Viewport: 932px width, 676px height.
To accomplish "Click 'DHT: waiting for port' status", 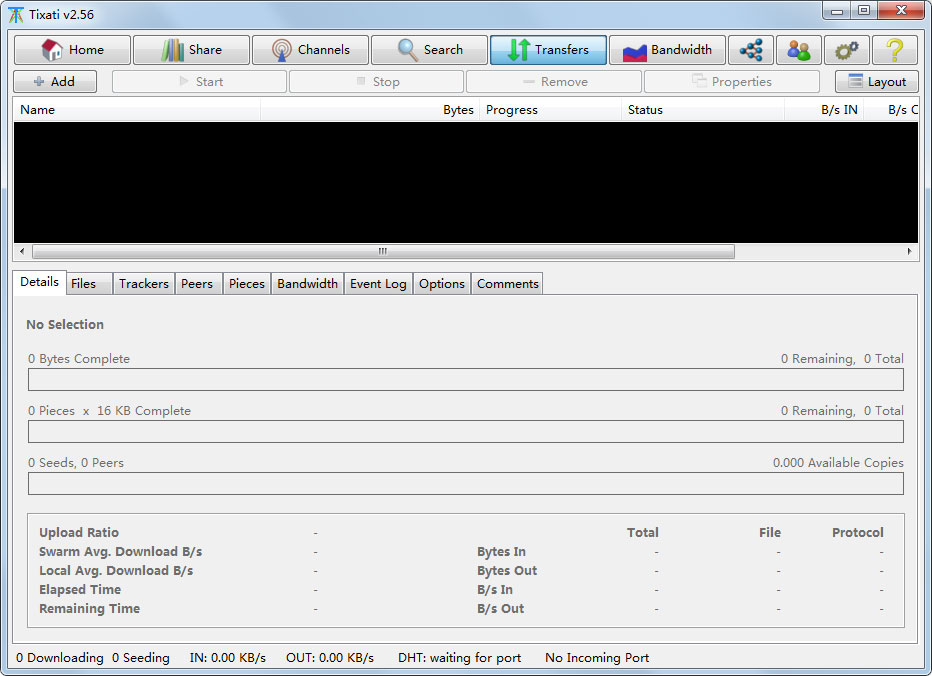I will pos(459,658).
